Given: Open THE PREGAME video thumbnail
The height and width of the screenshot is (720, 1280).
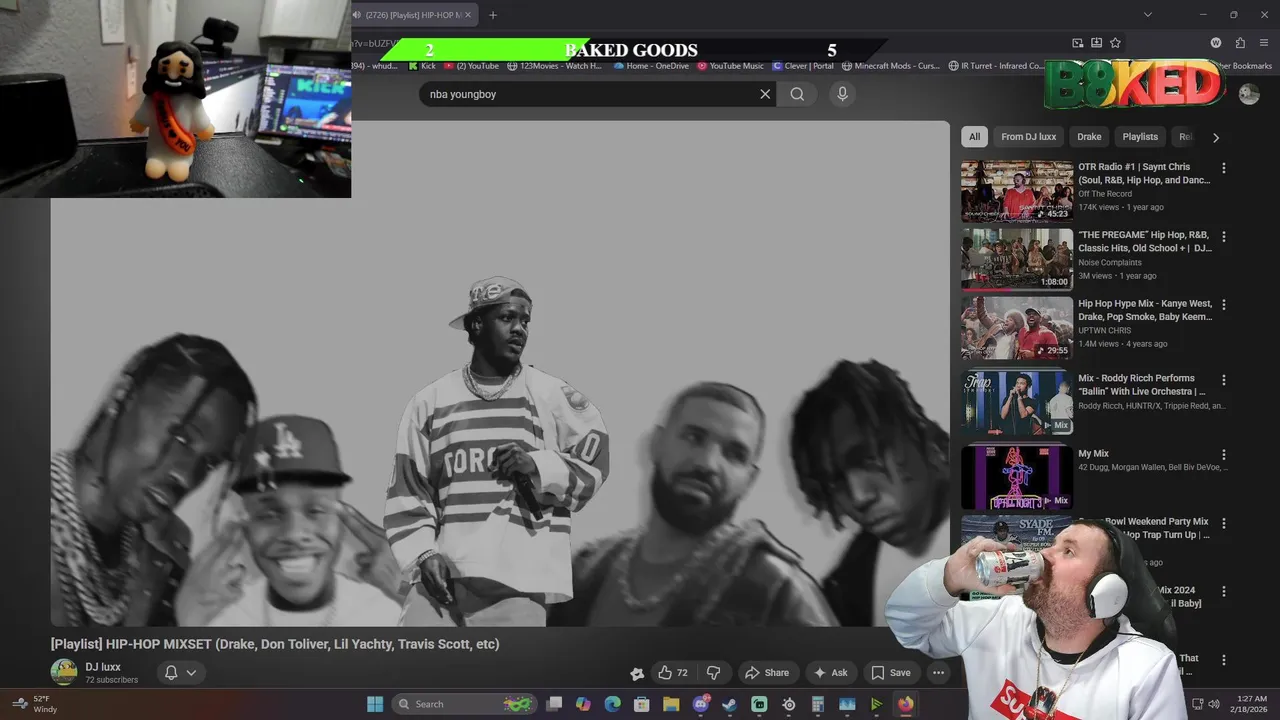Looking at the screenshot, I should tap(1017, 260).
